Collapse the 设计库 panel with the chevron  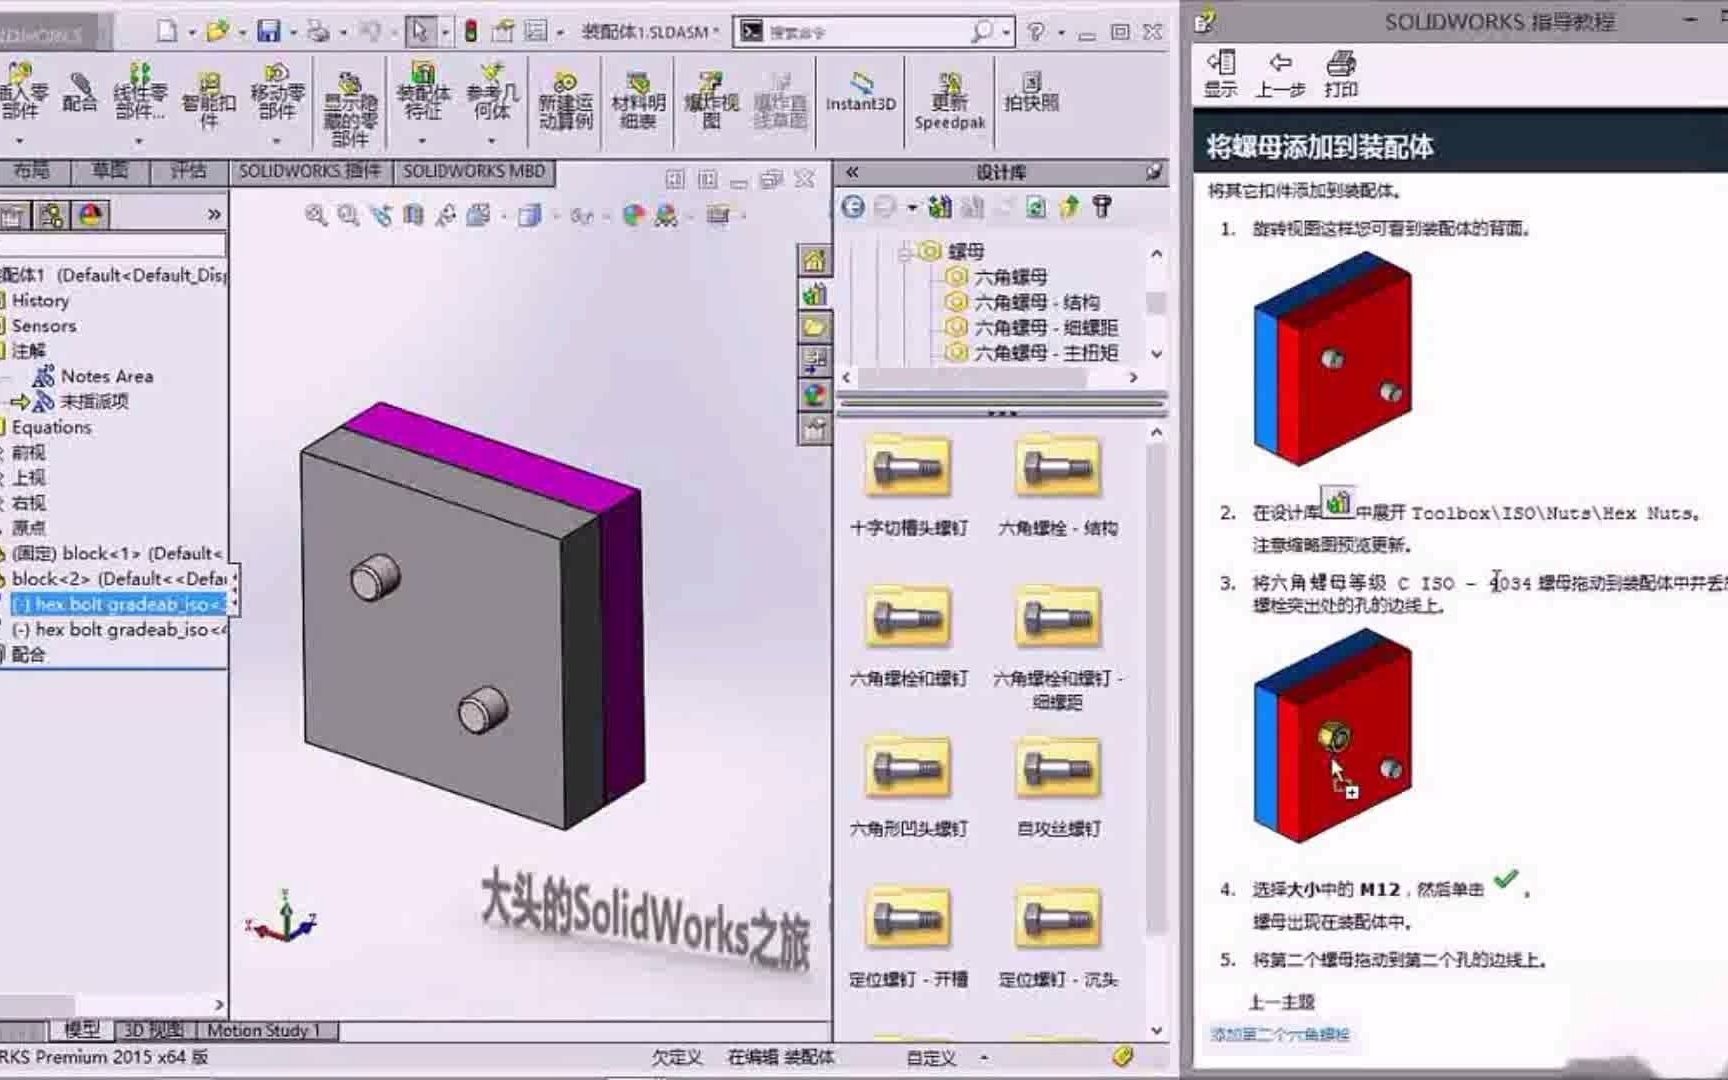pyautogui.click(x=855, y=172)
